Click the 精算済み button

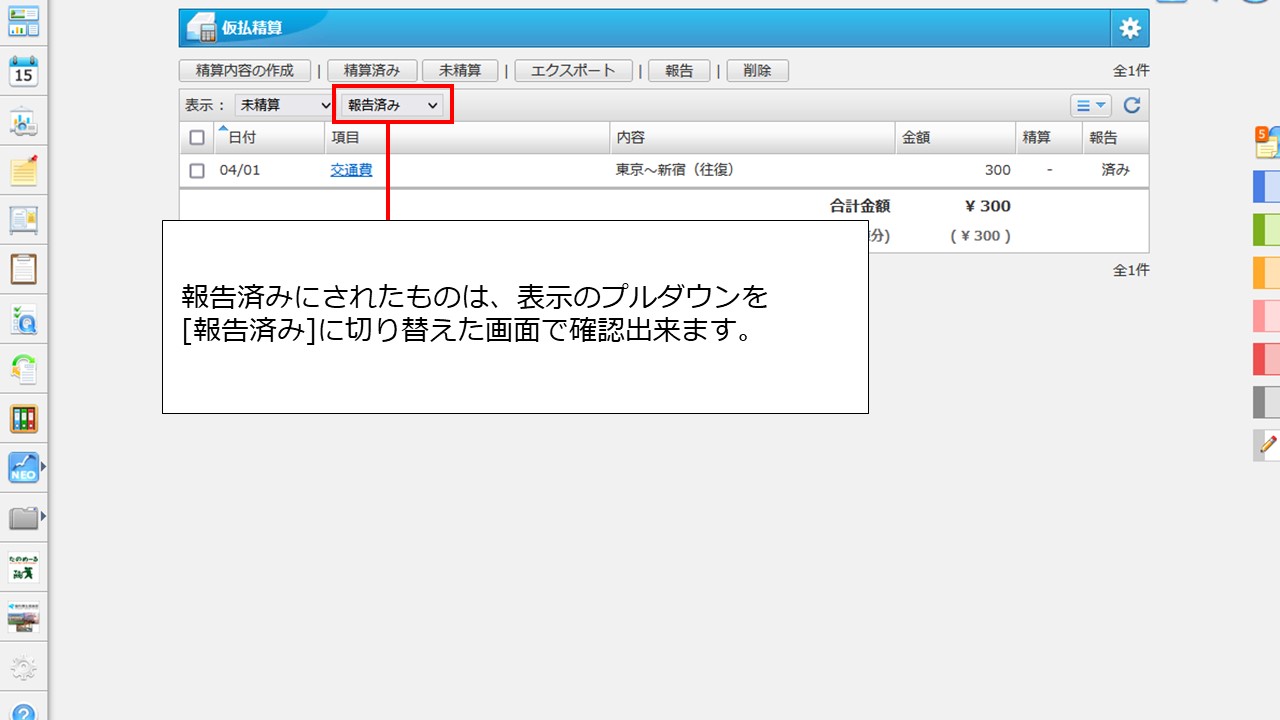[x=372, y=71]
